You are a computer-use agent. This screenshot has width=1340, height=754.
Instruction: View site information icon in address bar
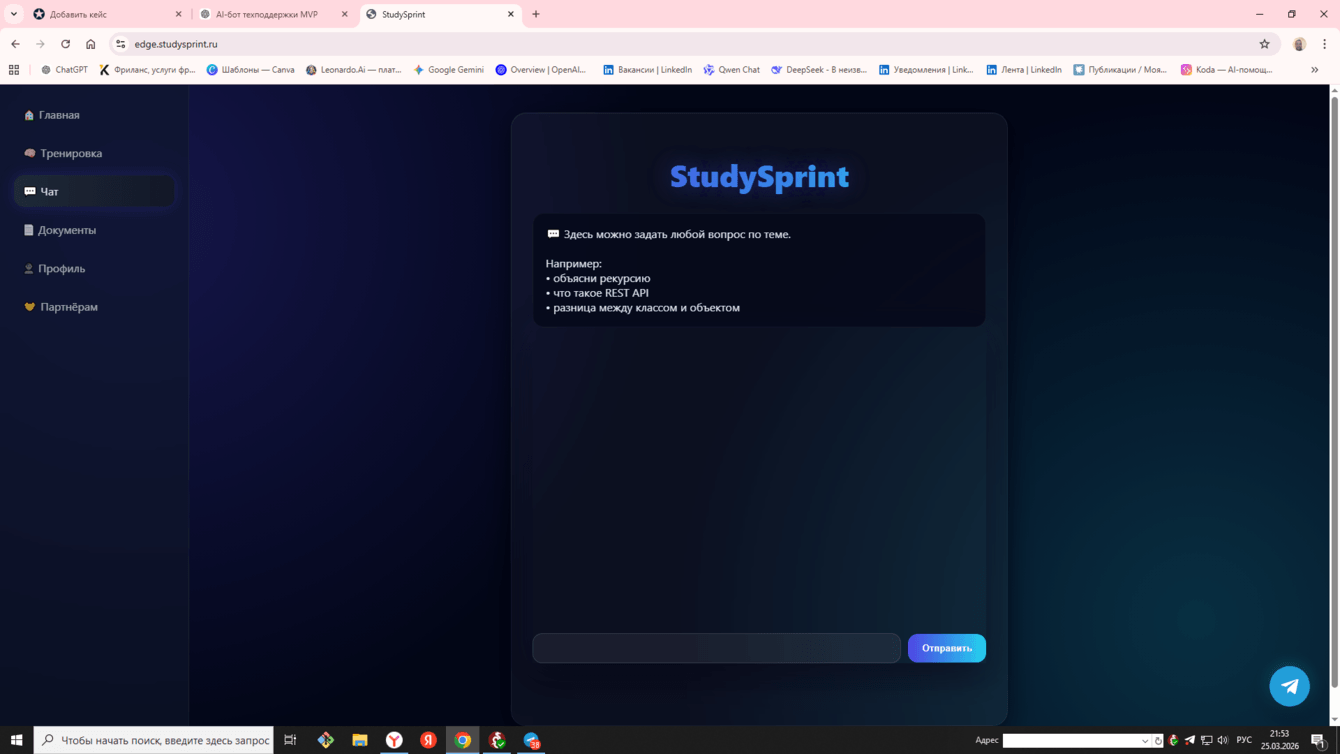coord(121,44)
